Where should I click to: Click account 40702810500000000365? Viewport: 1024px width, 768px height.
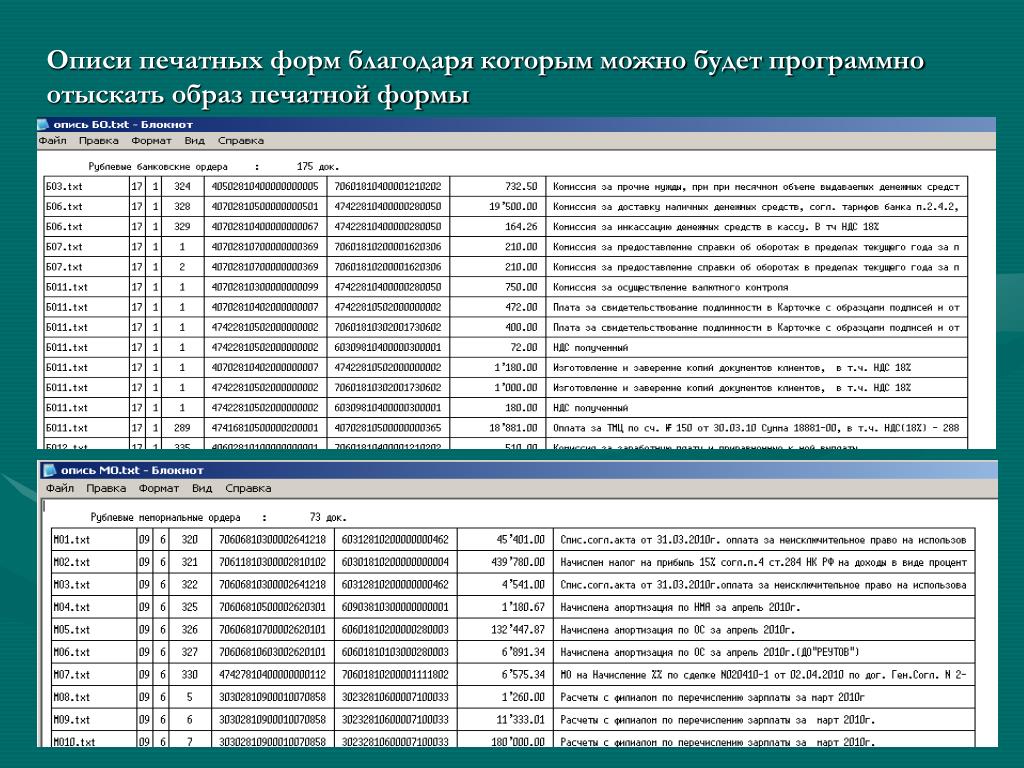(387, 428)
